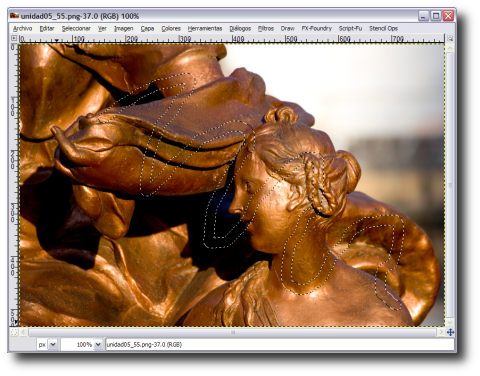
Task: Open the image menu button at ruler corner
Action: tap(14, 38)
